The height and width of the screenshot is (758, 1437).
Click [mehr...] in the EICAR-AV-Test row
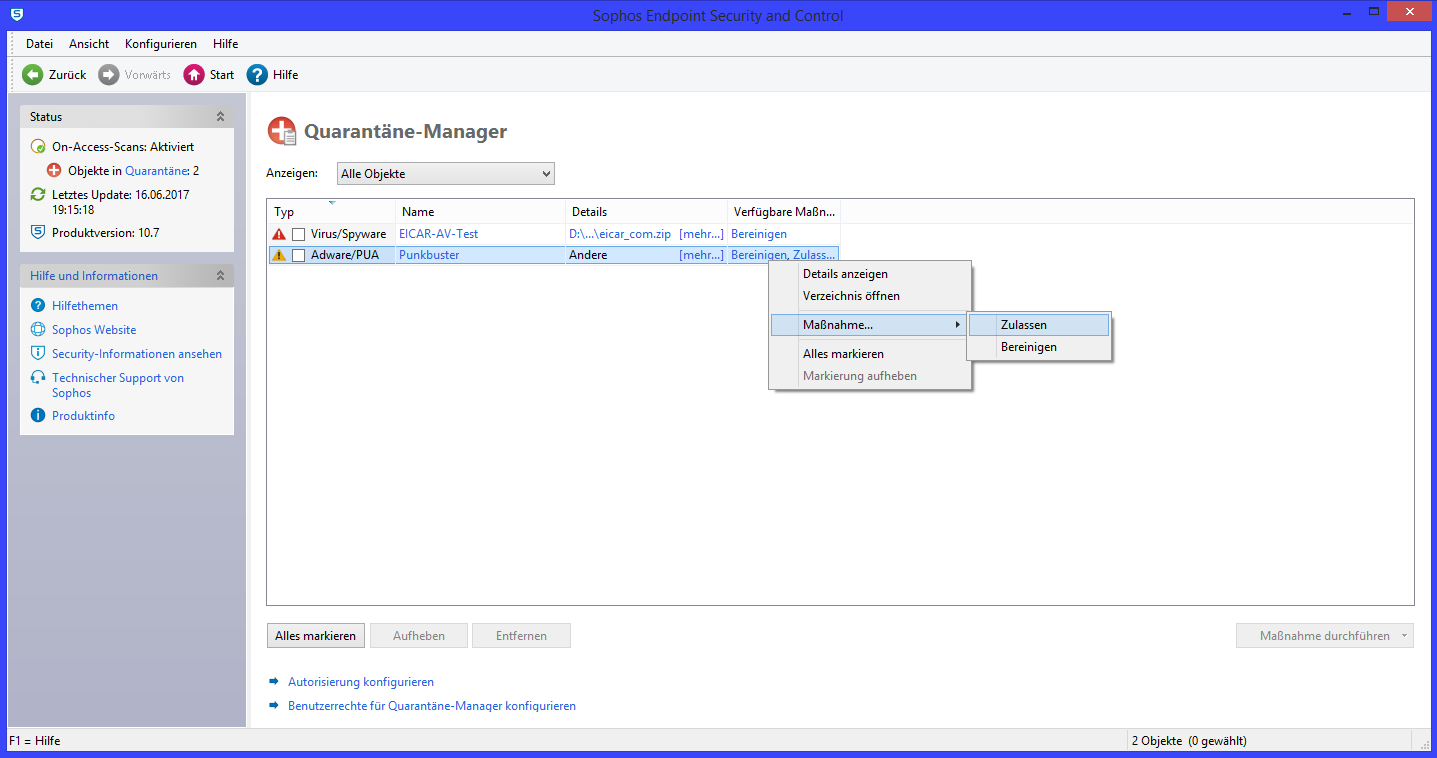click(701, 234)
